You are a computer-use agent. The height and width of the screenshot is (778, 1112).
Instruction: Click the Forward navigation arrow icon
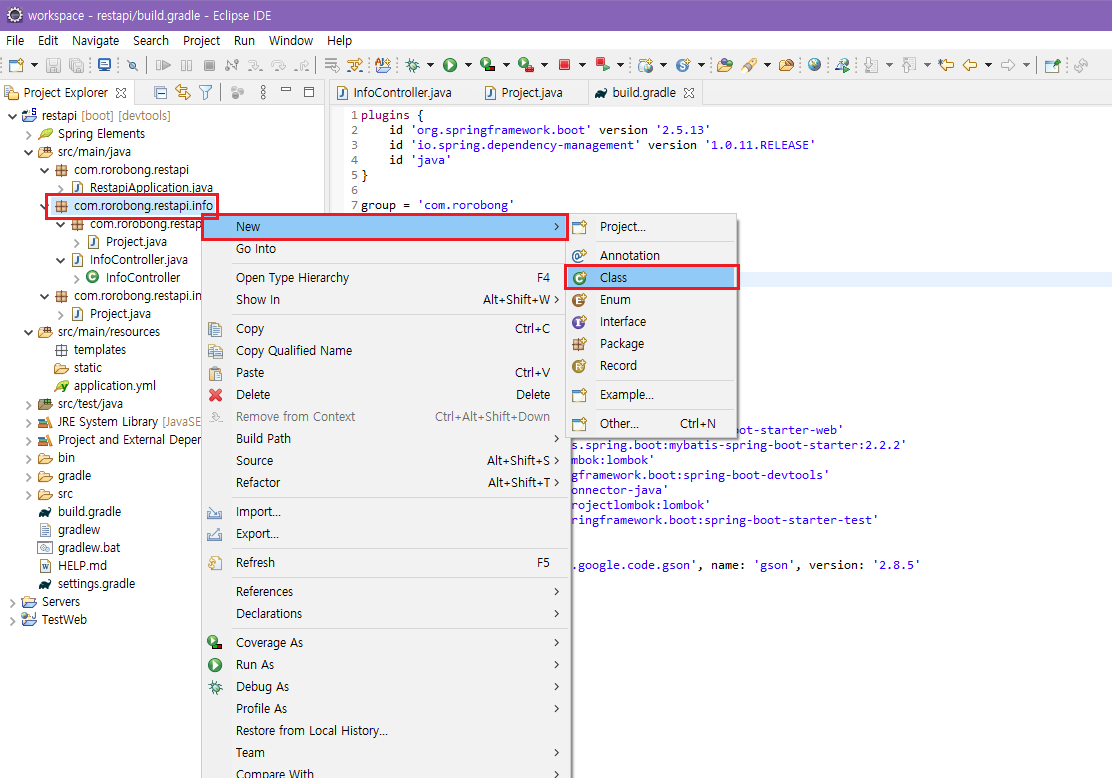1008,65
